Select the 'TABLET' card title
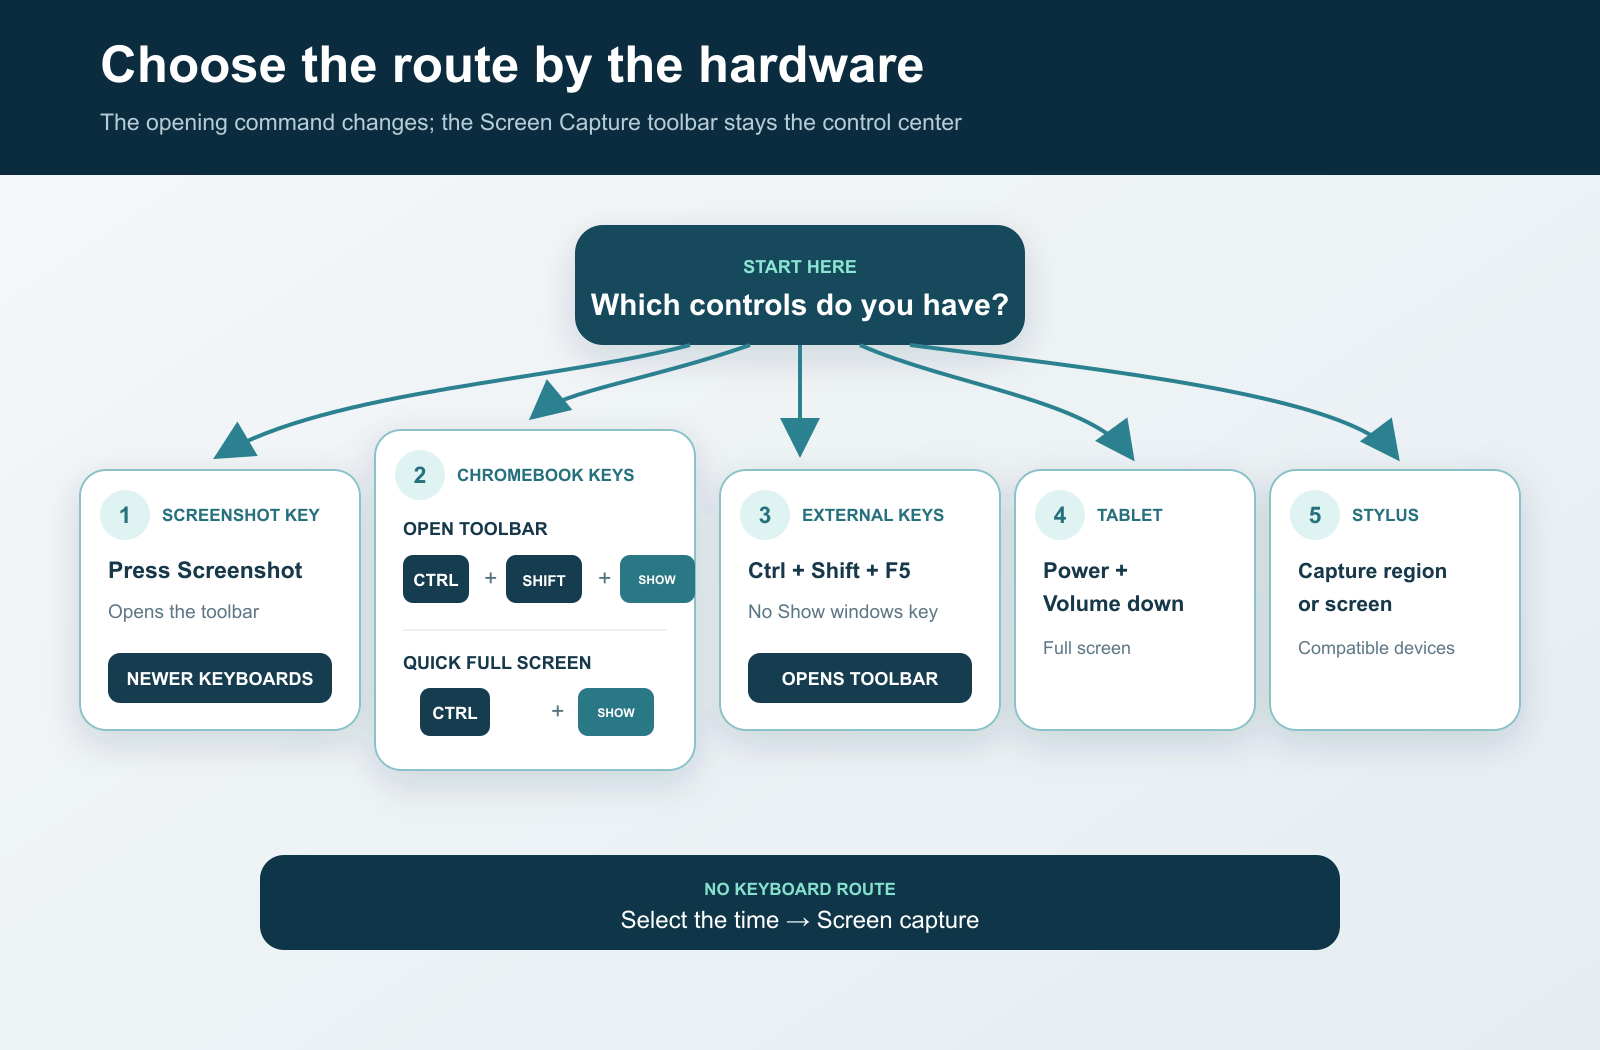 pos(1130,515)
